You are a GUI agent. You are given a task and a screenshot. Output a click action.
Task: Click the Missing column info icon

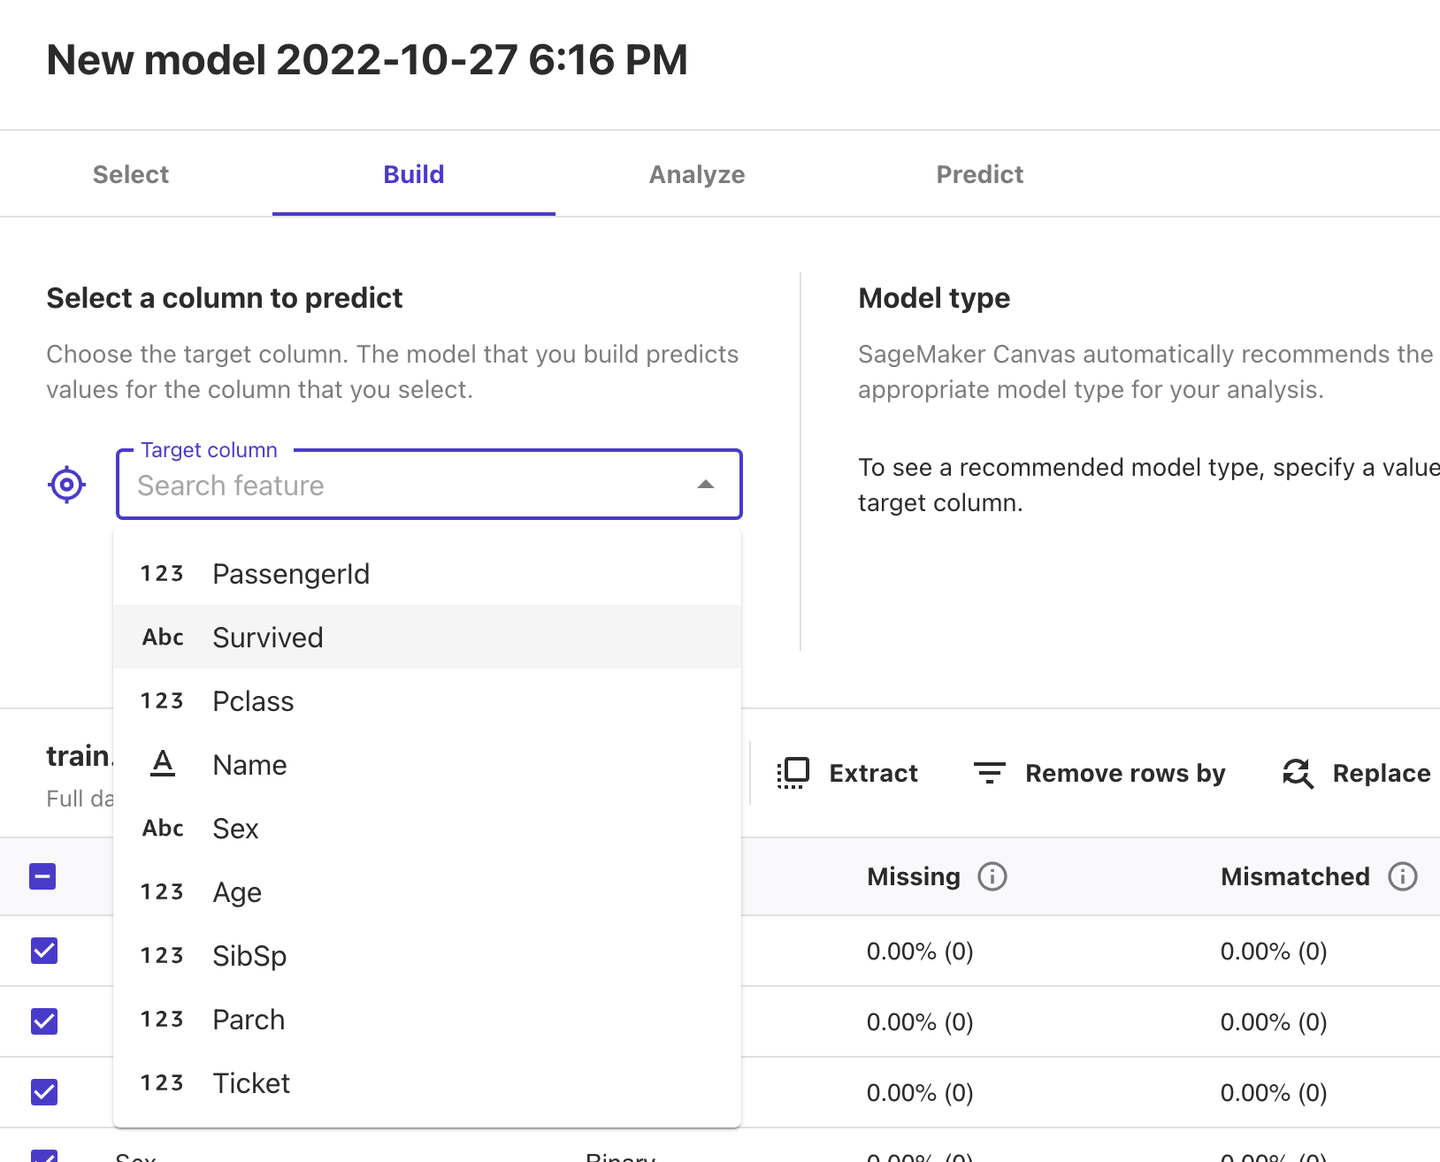pos(992,877)
